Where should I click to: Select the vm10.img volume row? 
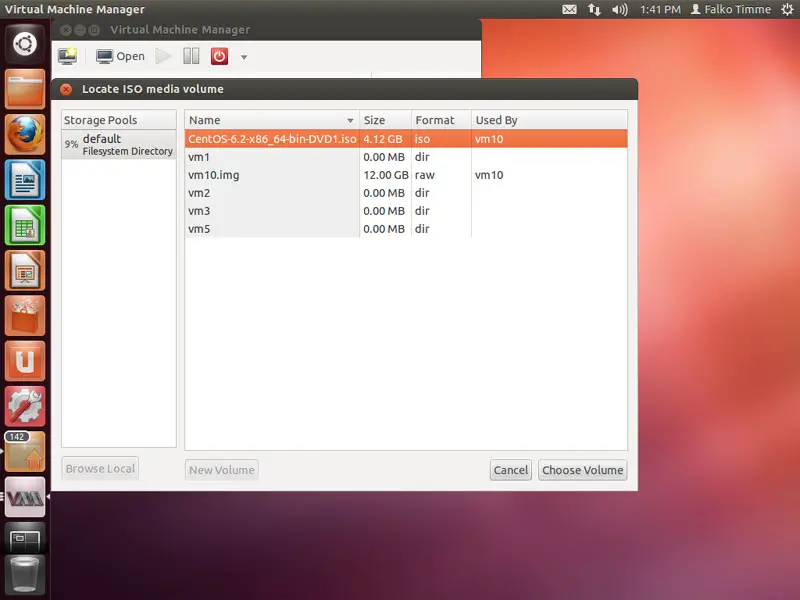coord(406,175)
